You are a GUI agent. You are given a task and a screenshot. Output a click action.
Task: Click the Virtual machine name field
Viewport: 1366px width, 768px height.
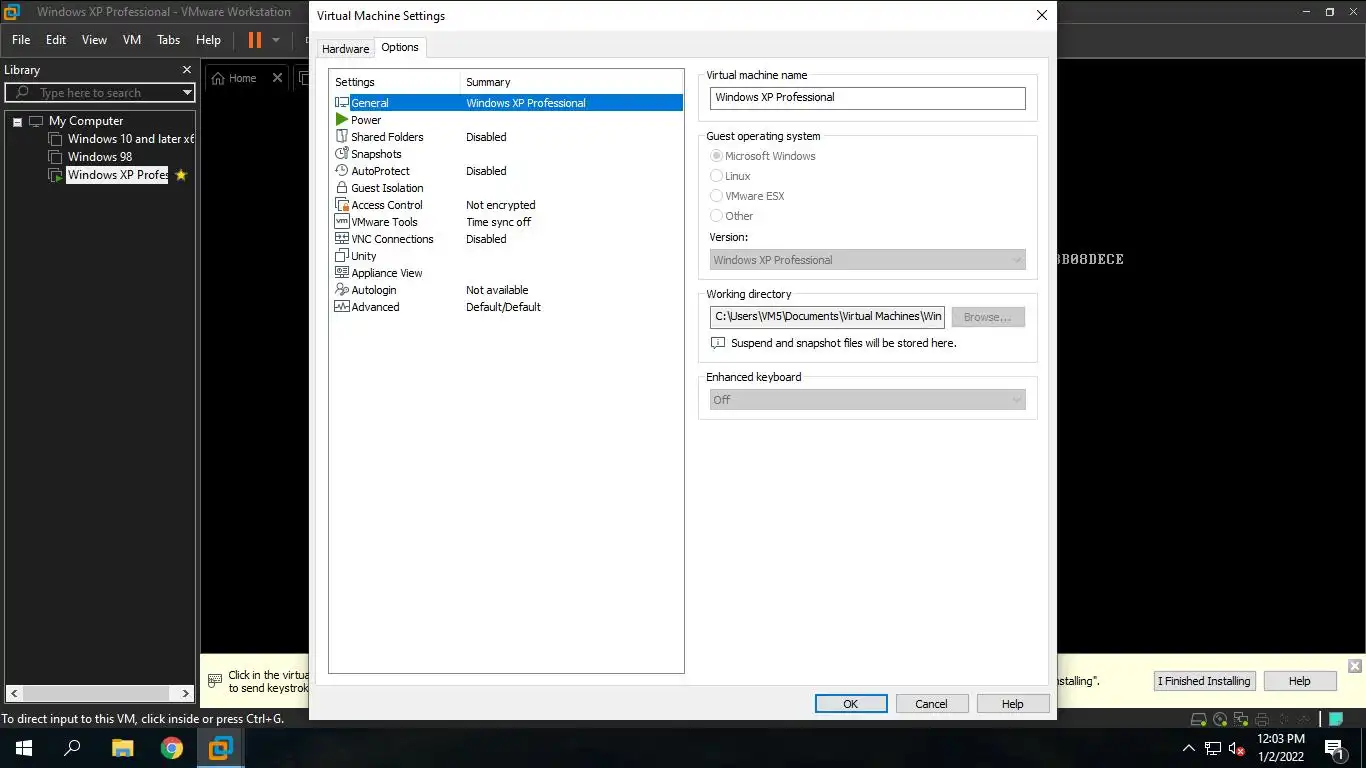(868, 98)
